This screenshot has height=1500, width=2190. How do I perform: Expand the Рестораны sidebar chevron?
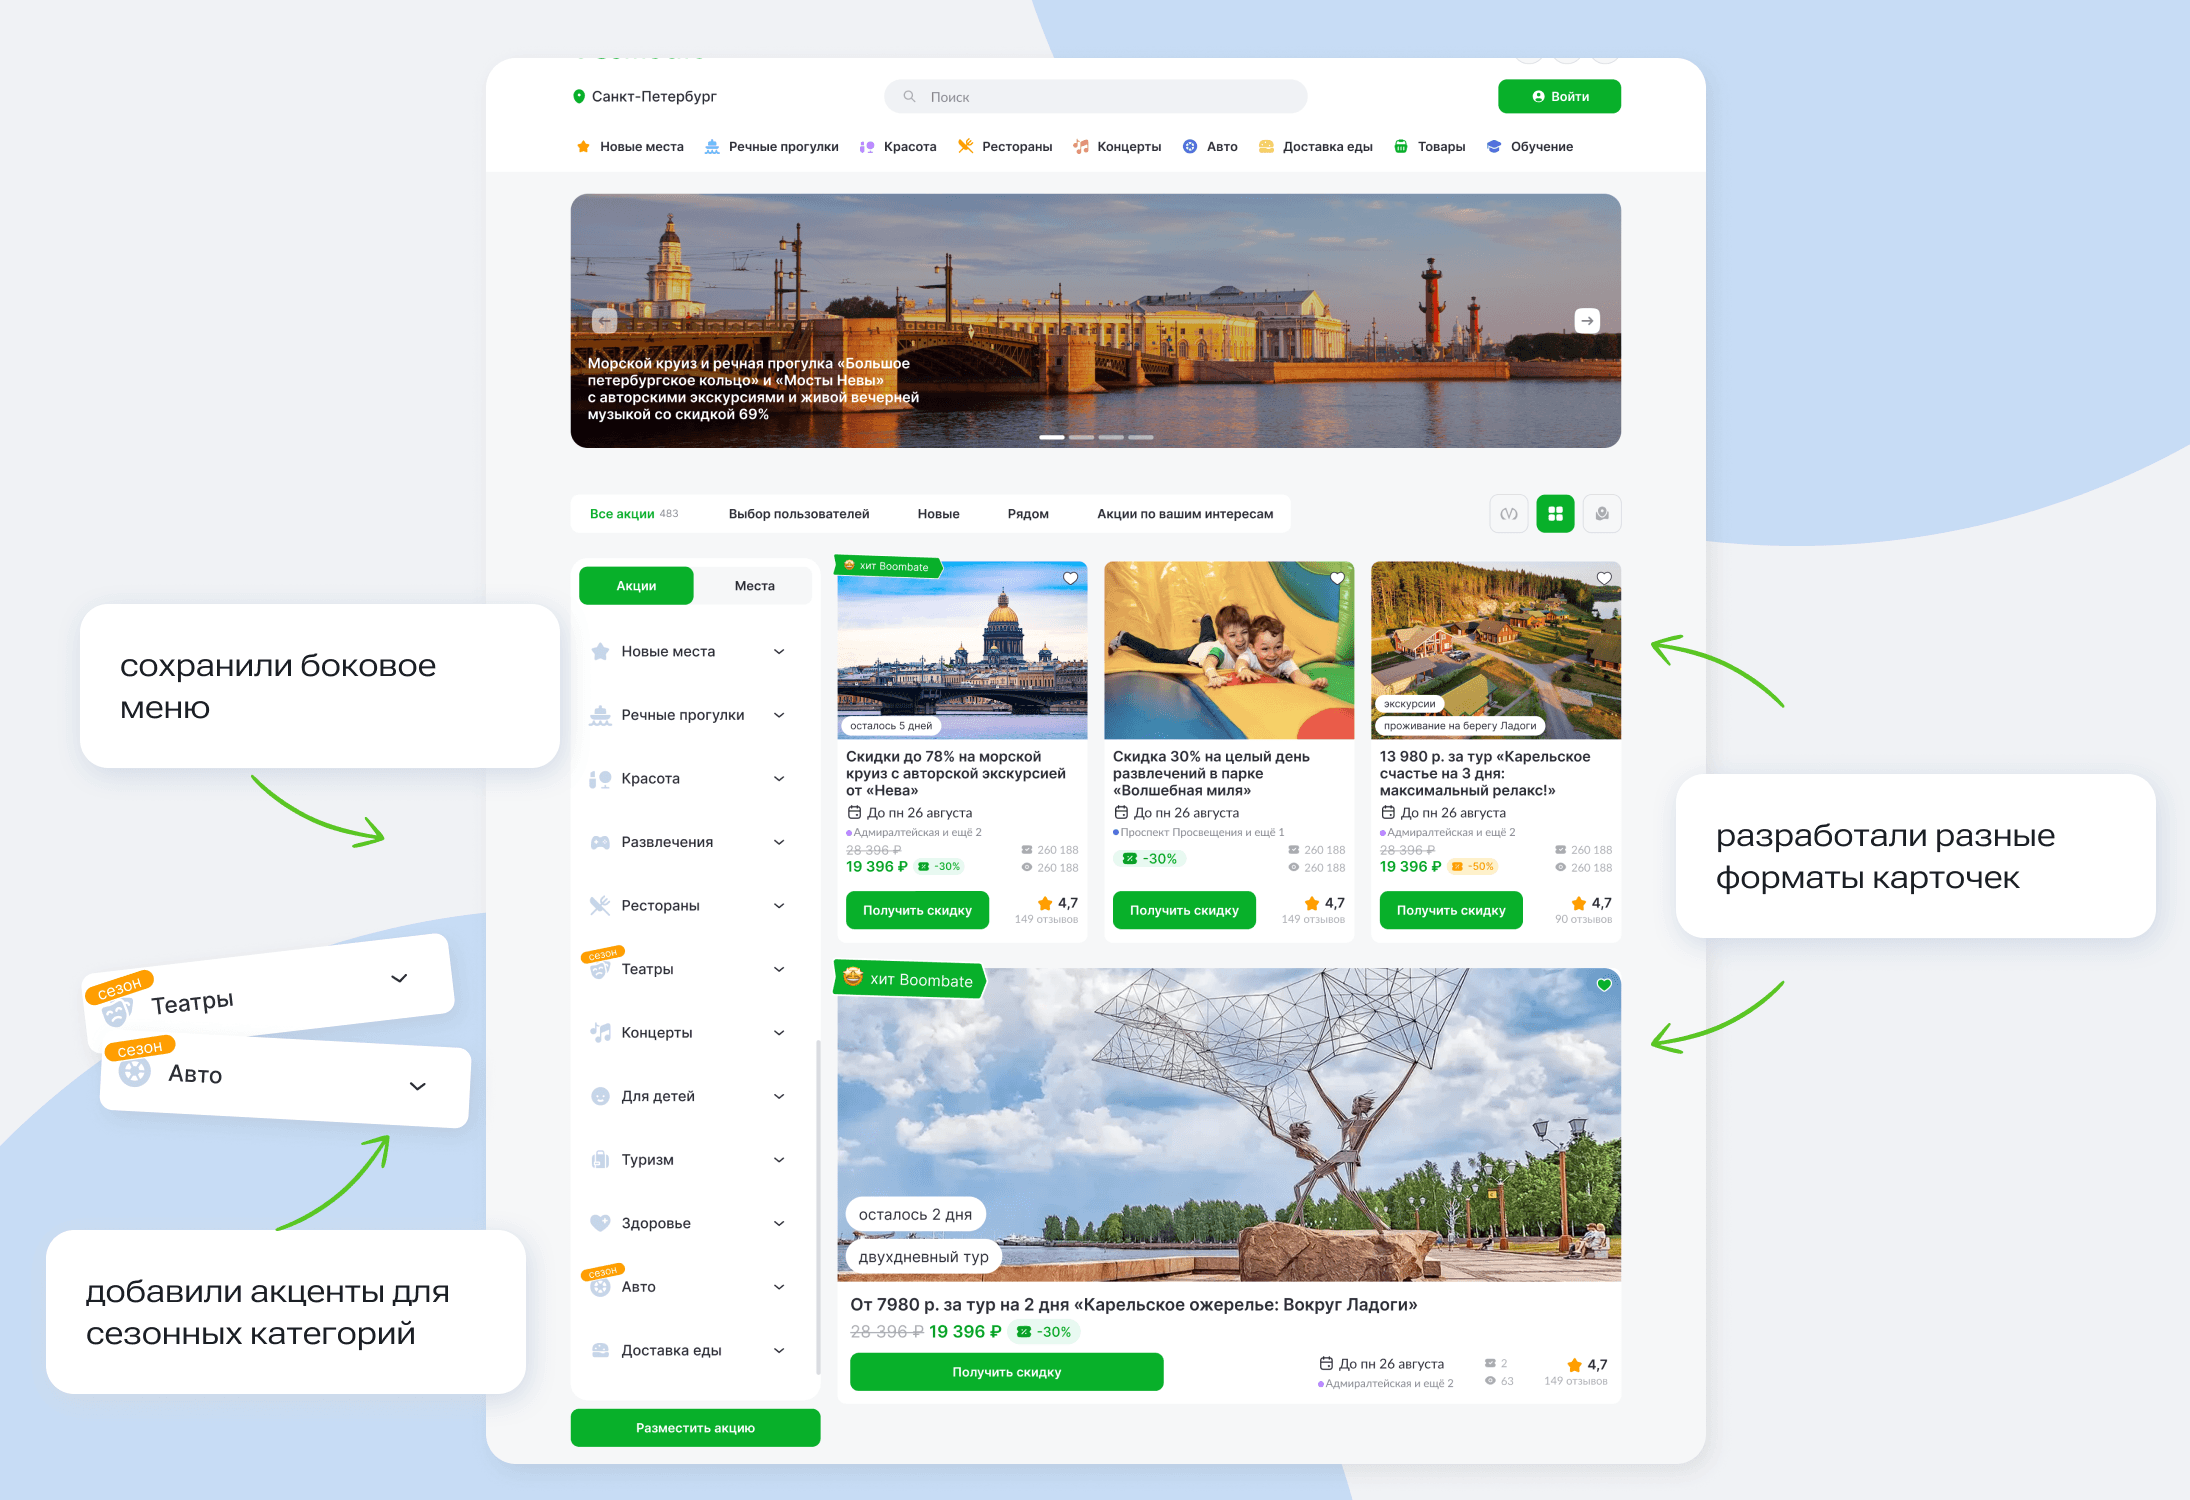(x=779, y=906)
